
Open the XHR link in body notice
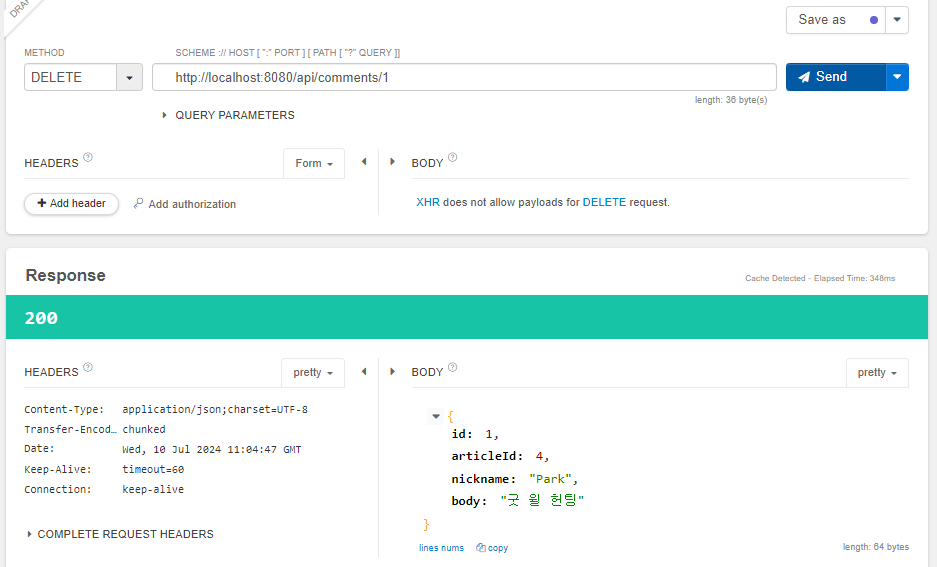click(x=428, y=203)
